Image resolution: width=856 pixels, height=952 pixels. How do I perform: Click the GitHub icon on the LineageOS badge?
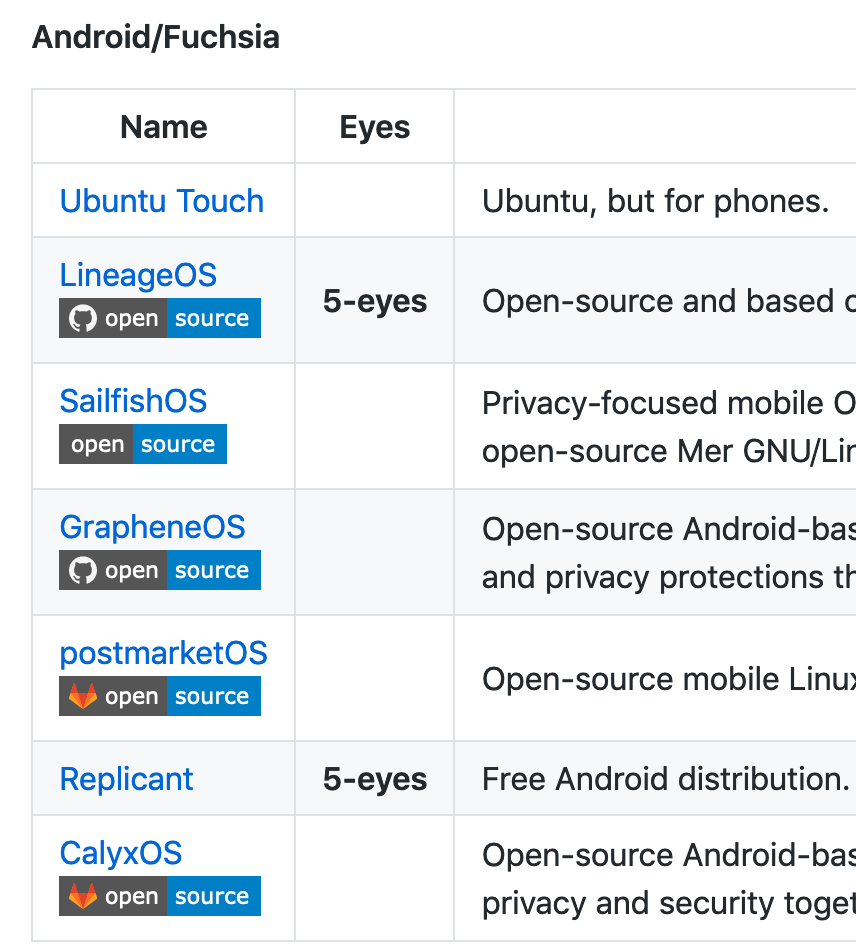pos(83,318)
